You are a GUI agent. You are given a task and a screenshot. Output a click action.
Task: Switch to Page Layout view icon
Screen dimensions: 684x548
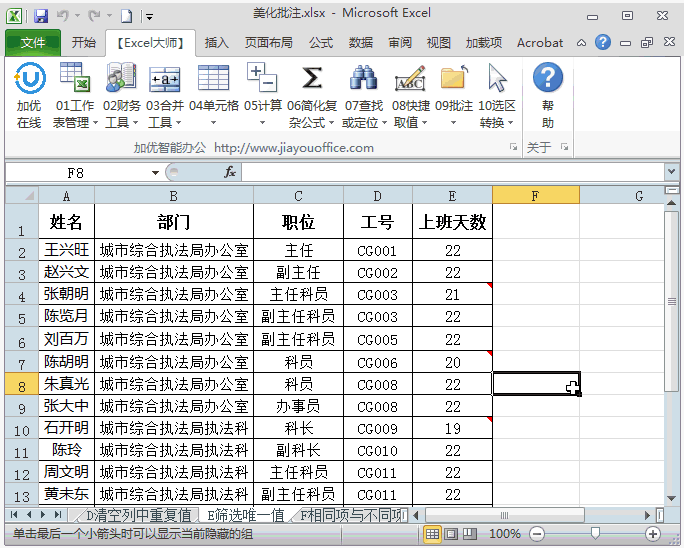(x=451, y=534)
